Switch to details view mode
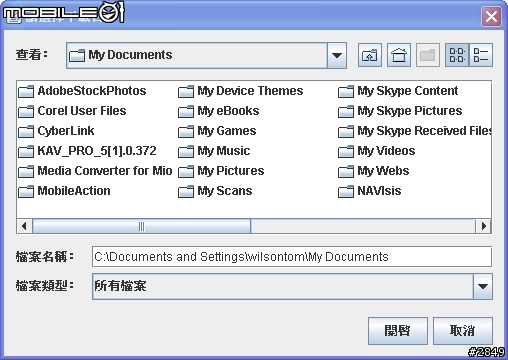The width and height of the screenshot is (508, 360). (x=481, y=55)
